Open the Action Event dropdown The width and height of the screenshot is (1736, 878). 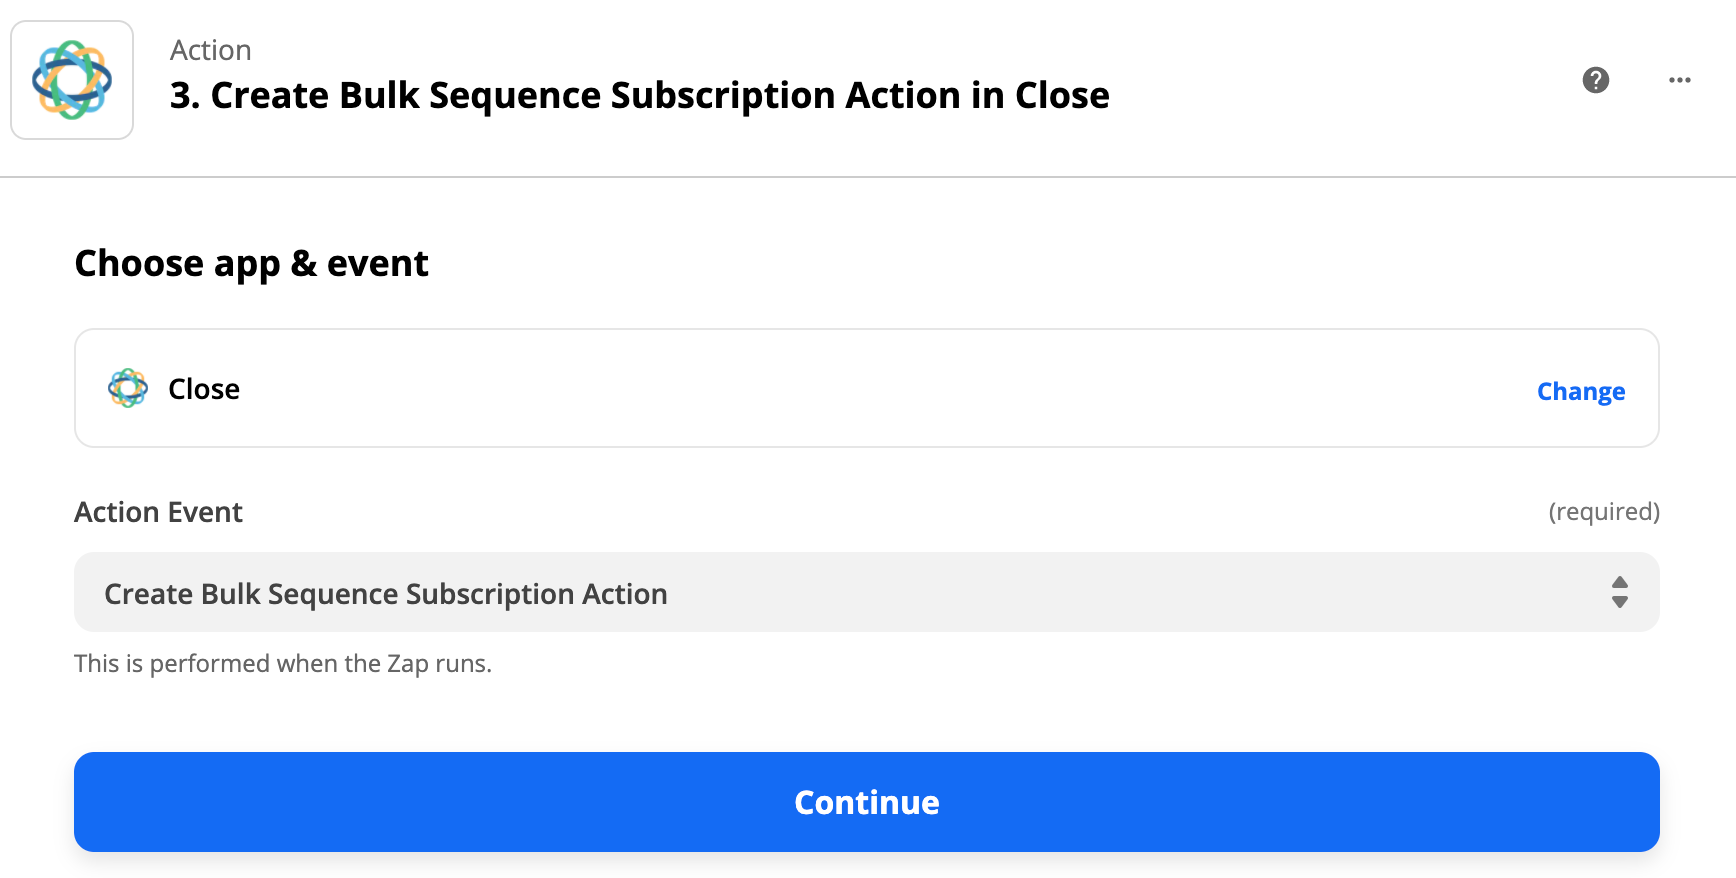pos(866,593)
